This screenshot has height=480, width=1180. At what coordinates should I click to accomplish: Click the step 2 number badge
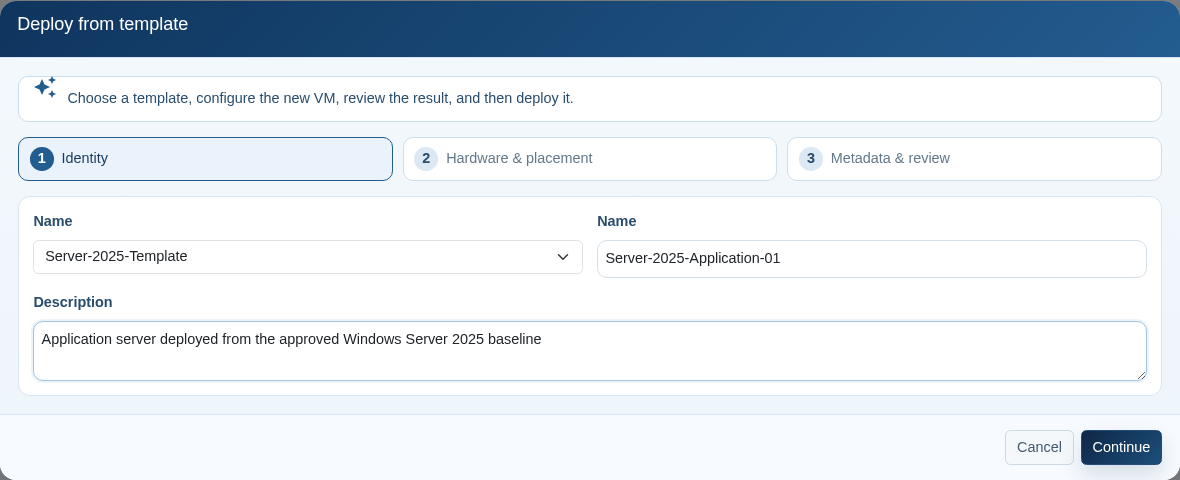(x=426, y=159)
